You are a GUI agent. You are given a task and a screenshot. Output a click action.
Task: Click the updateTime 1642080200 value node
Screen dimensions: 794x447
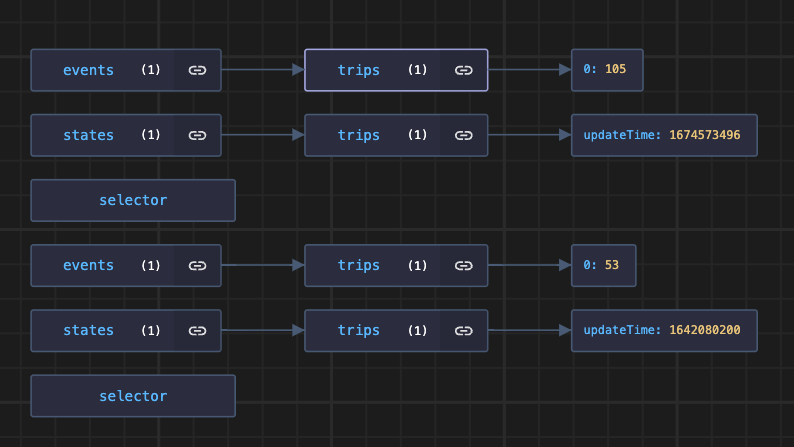point(663,330)
